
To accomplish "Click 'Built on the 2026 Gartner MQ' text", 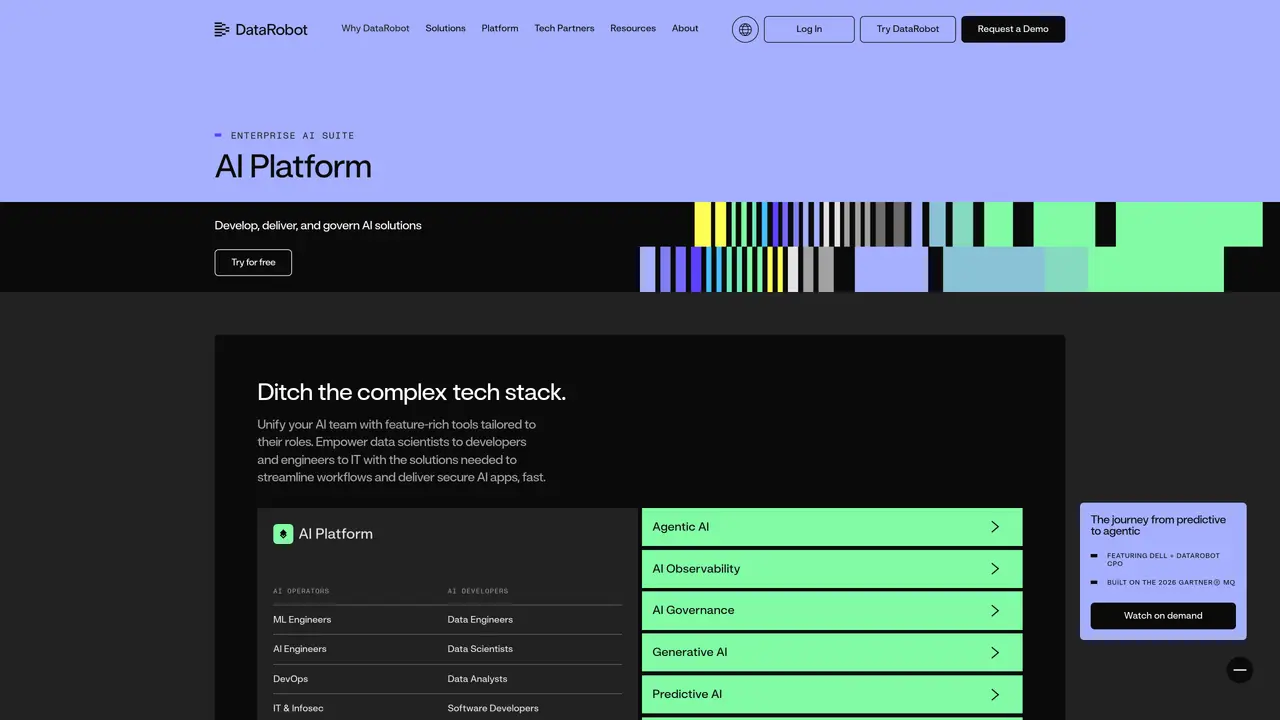I will tap(1171, 582).
